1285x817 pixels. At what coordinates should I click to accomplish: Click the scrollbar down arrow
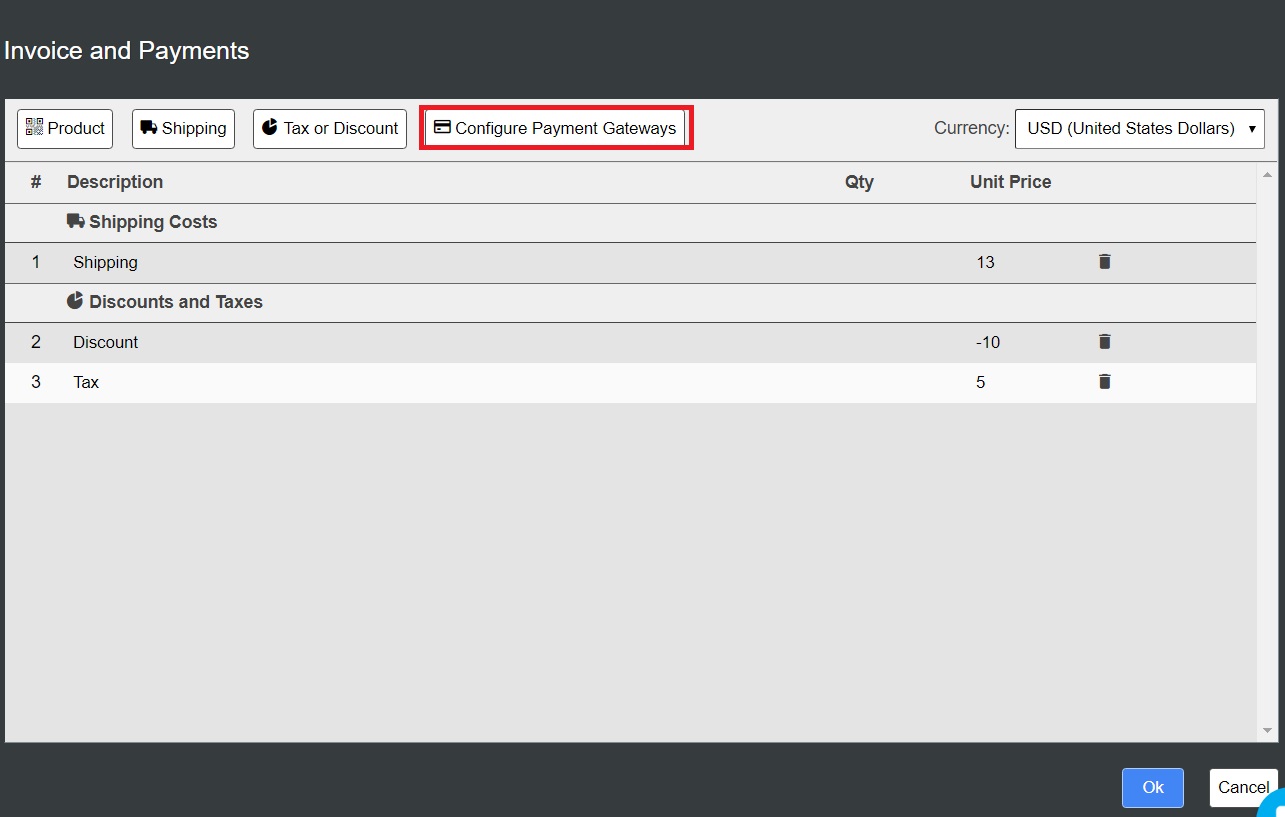point(1267,731)
